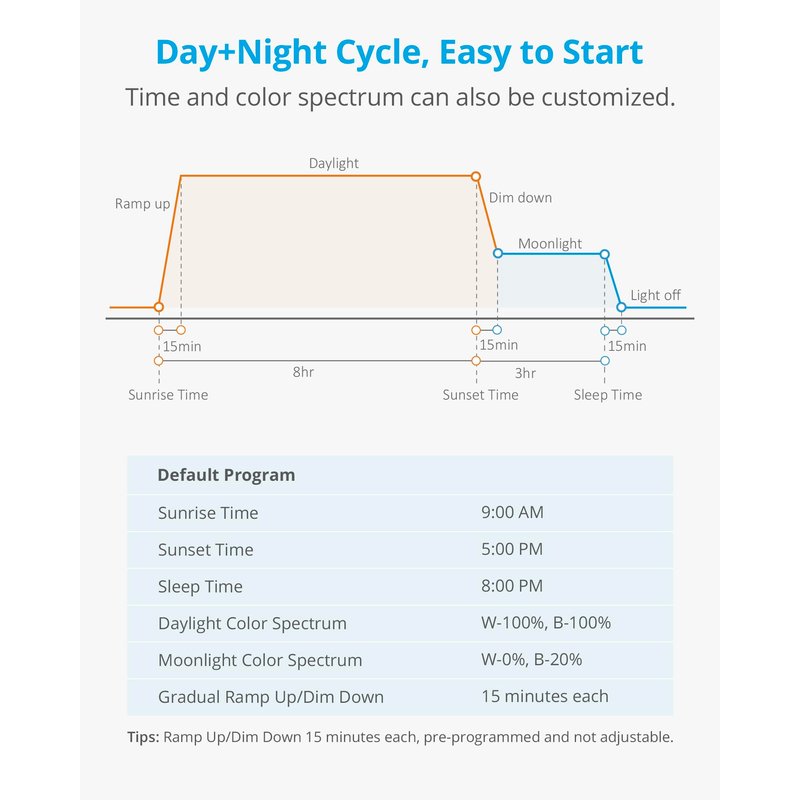The image size is (800, 800).
Task: Click the Dim down label
Action: (x=520, y=198)
